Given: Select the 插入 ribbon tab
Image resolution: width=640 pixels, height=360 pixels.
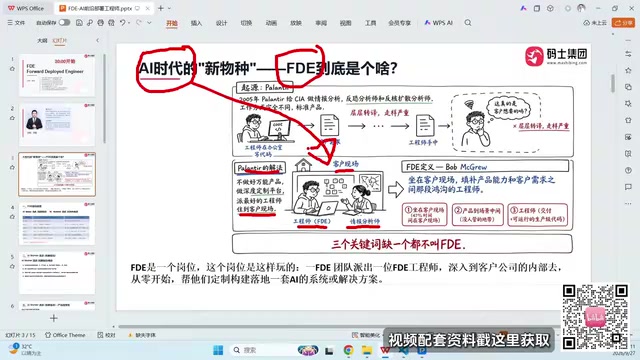Looking at the screenshot, I should [x=196, y=23].
